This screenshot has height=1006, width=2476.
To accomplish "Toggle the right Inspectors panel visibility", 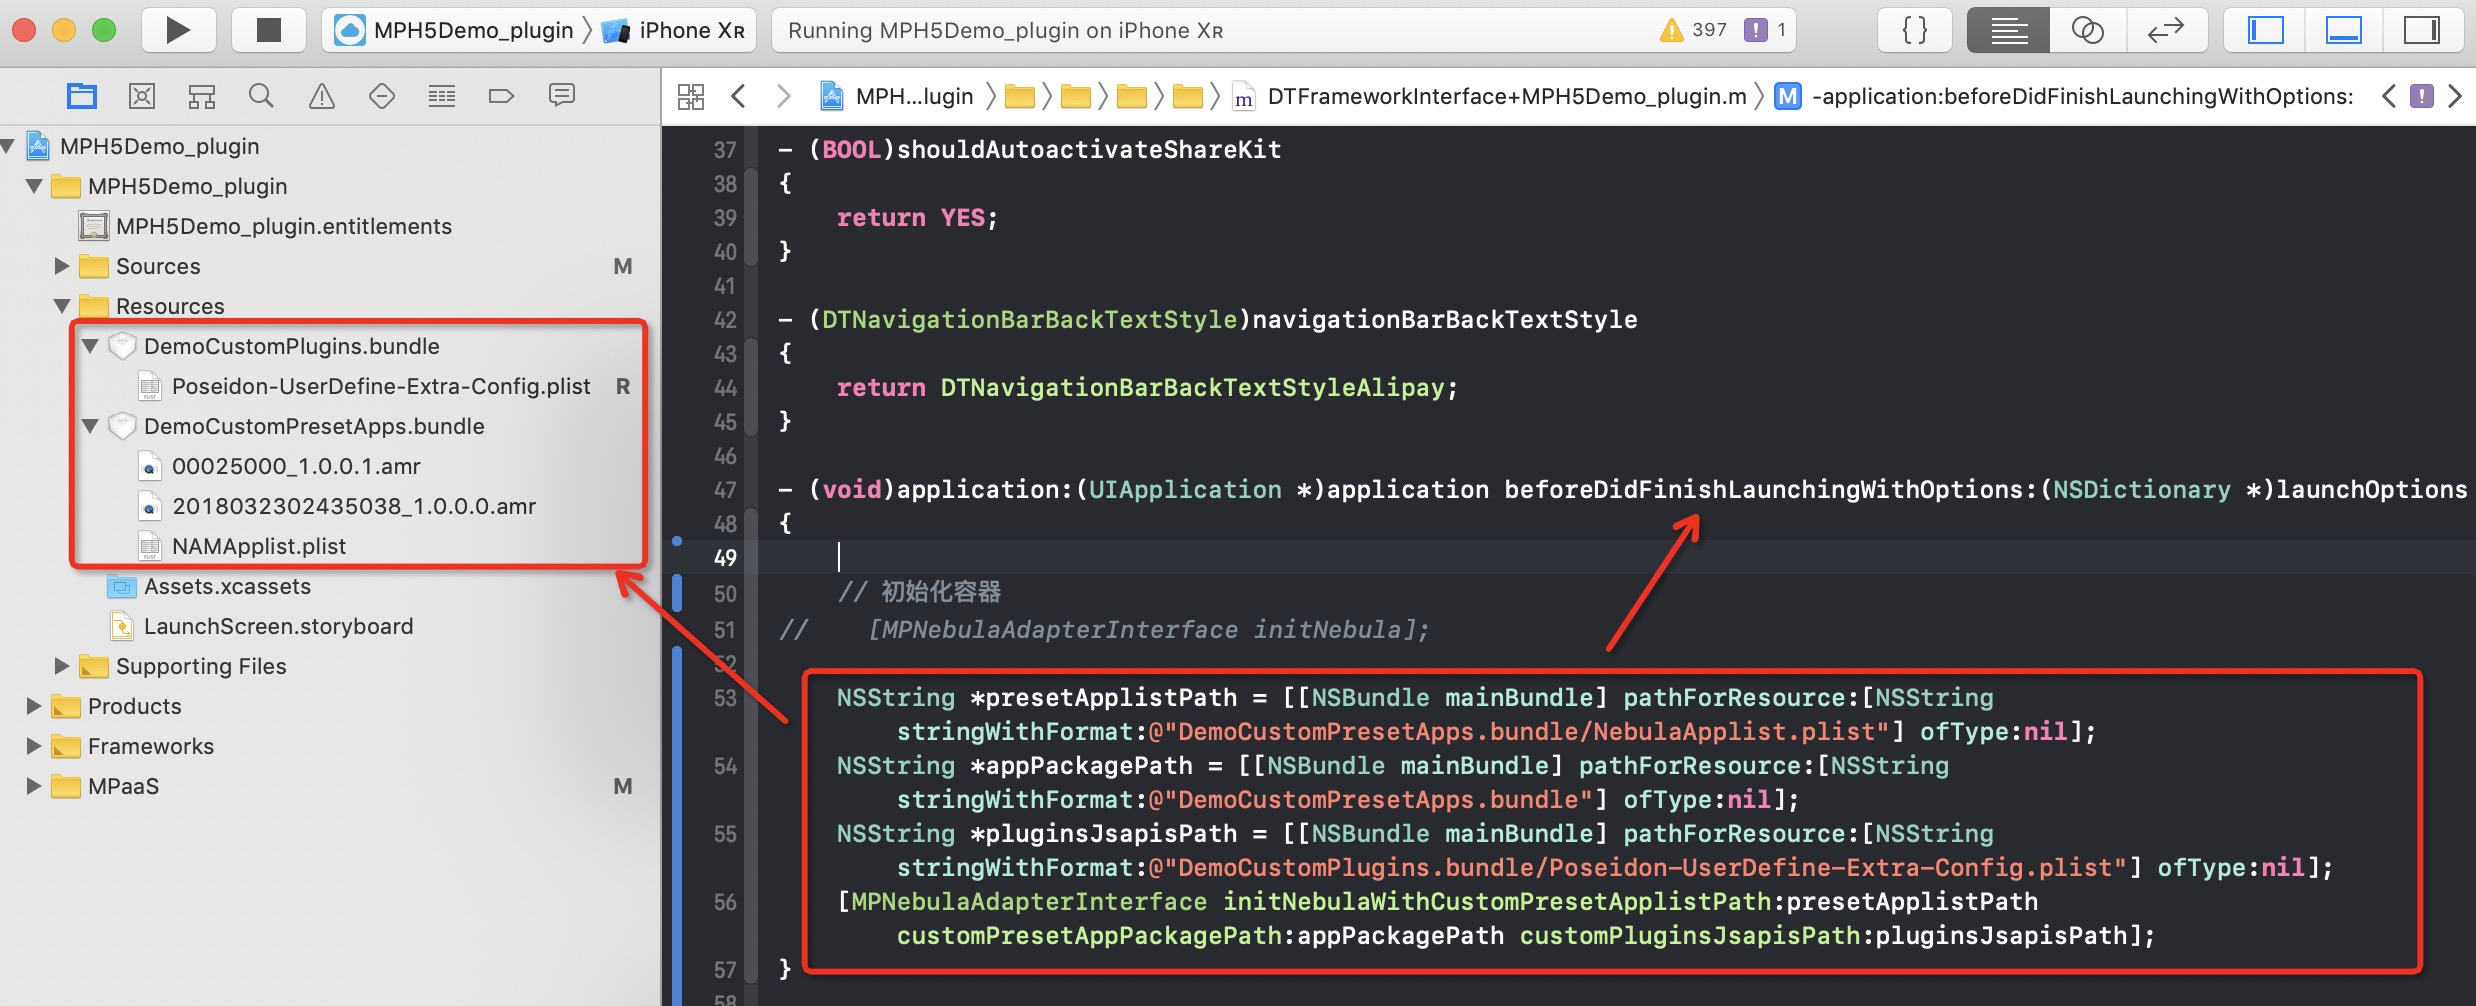I will 2421,30.
